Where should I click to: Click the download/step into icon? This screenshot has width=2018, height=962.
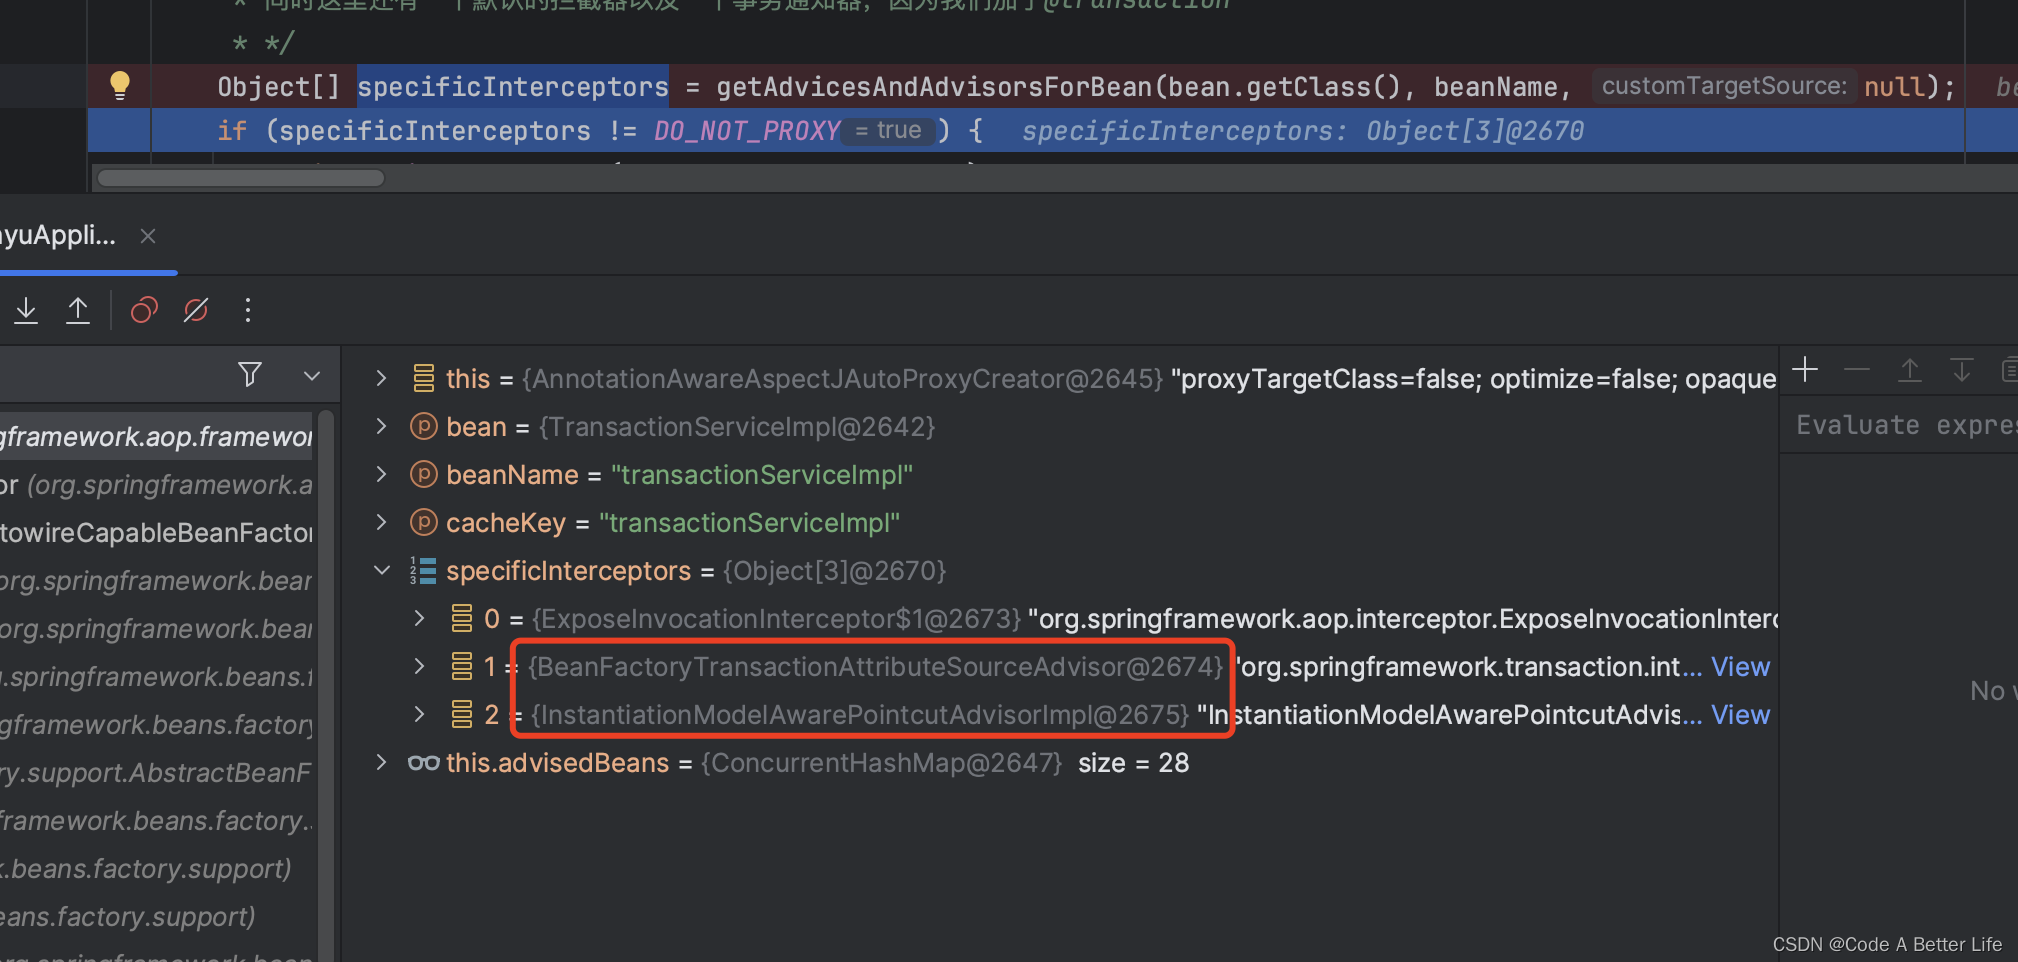pyautogui.click(x=26, y=310)
